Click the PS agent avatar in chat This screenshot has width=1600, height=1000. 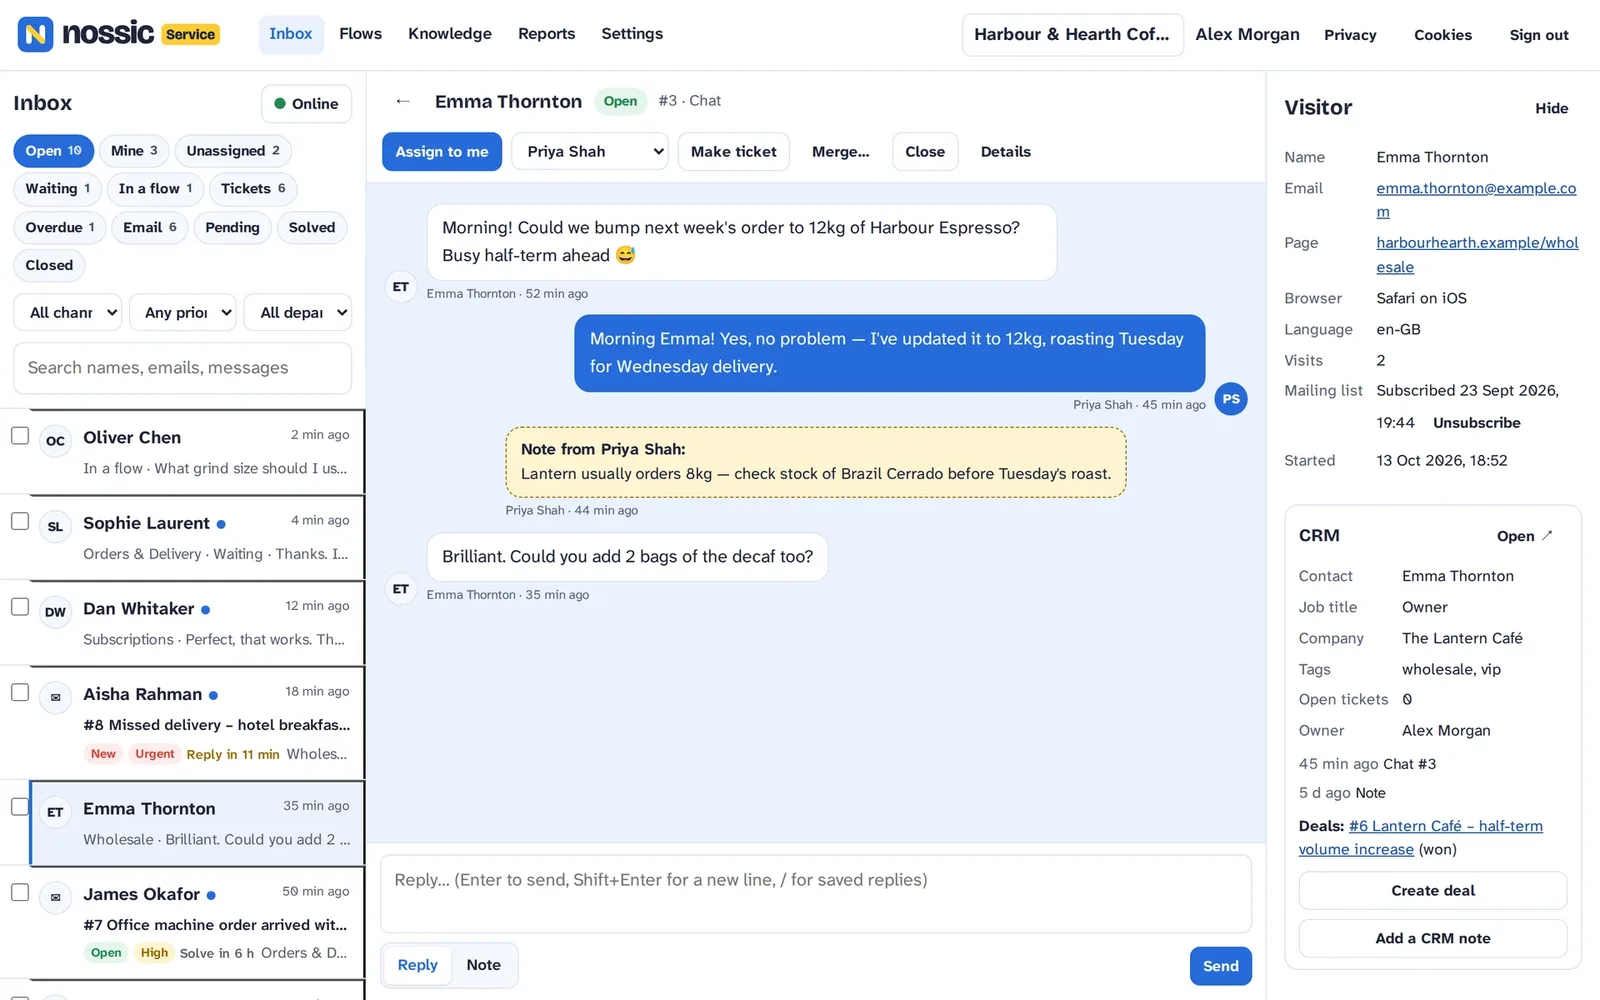pyautogui.click(x=1231, y=399)
